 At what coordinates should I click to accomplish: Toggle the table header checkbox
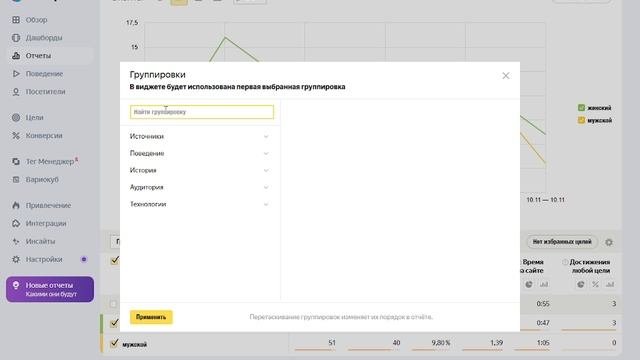[x=115, y=260]
